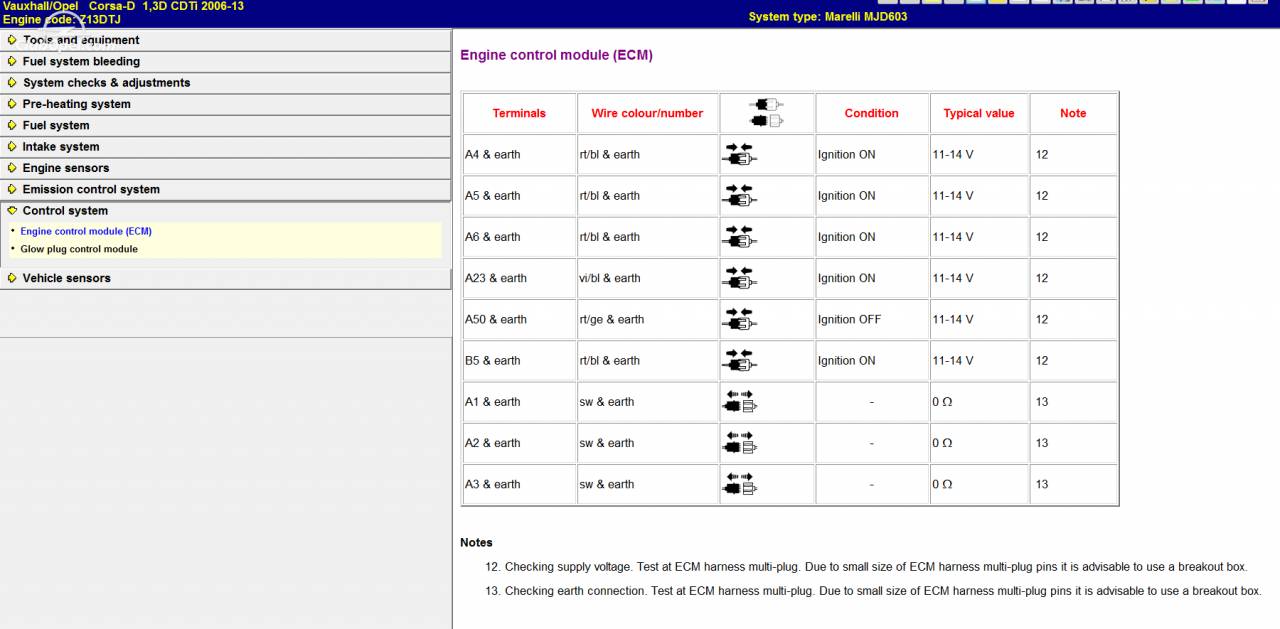This screenshot has height=629, width=1280.
Task: Click the 'rt/ge & earth' wire colour cell
Action: (x=647, y=319)
